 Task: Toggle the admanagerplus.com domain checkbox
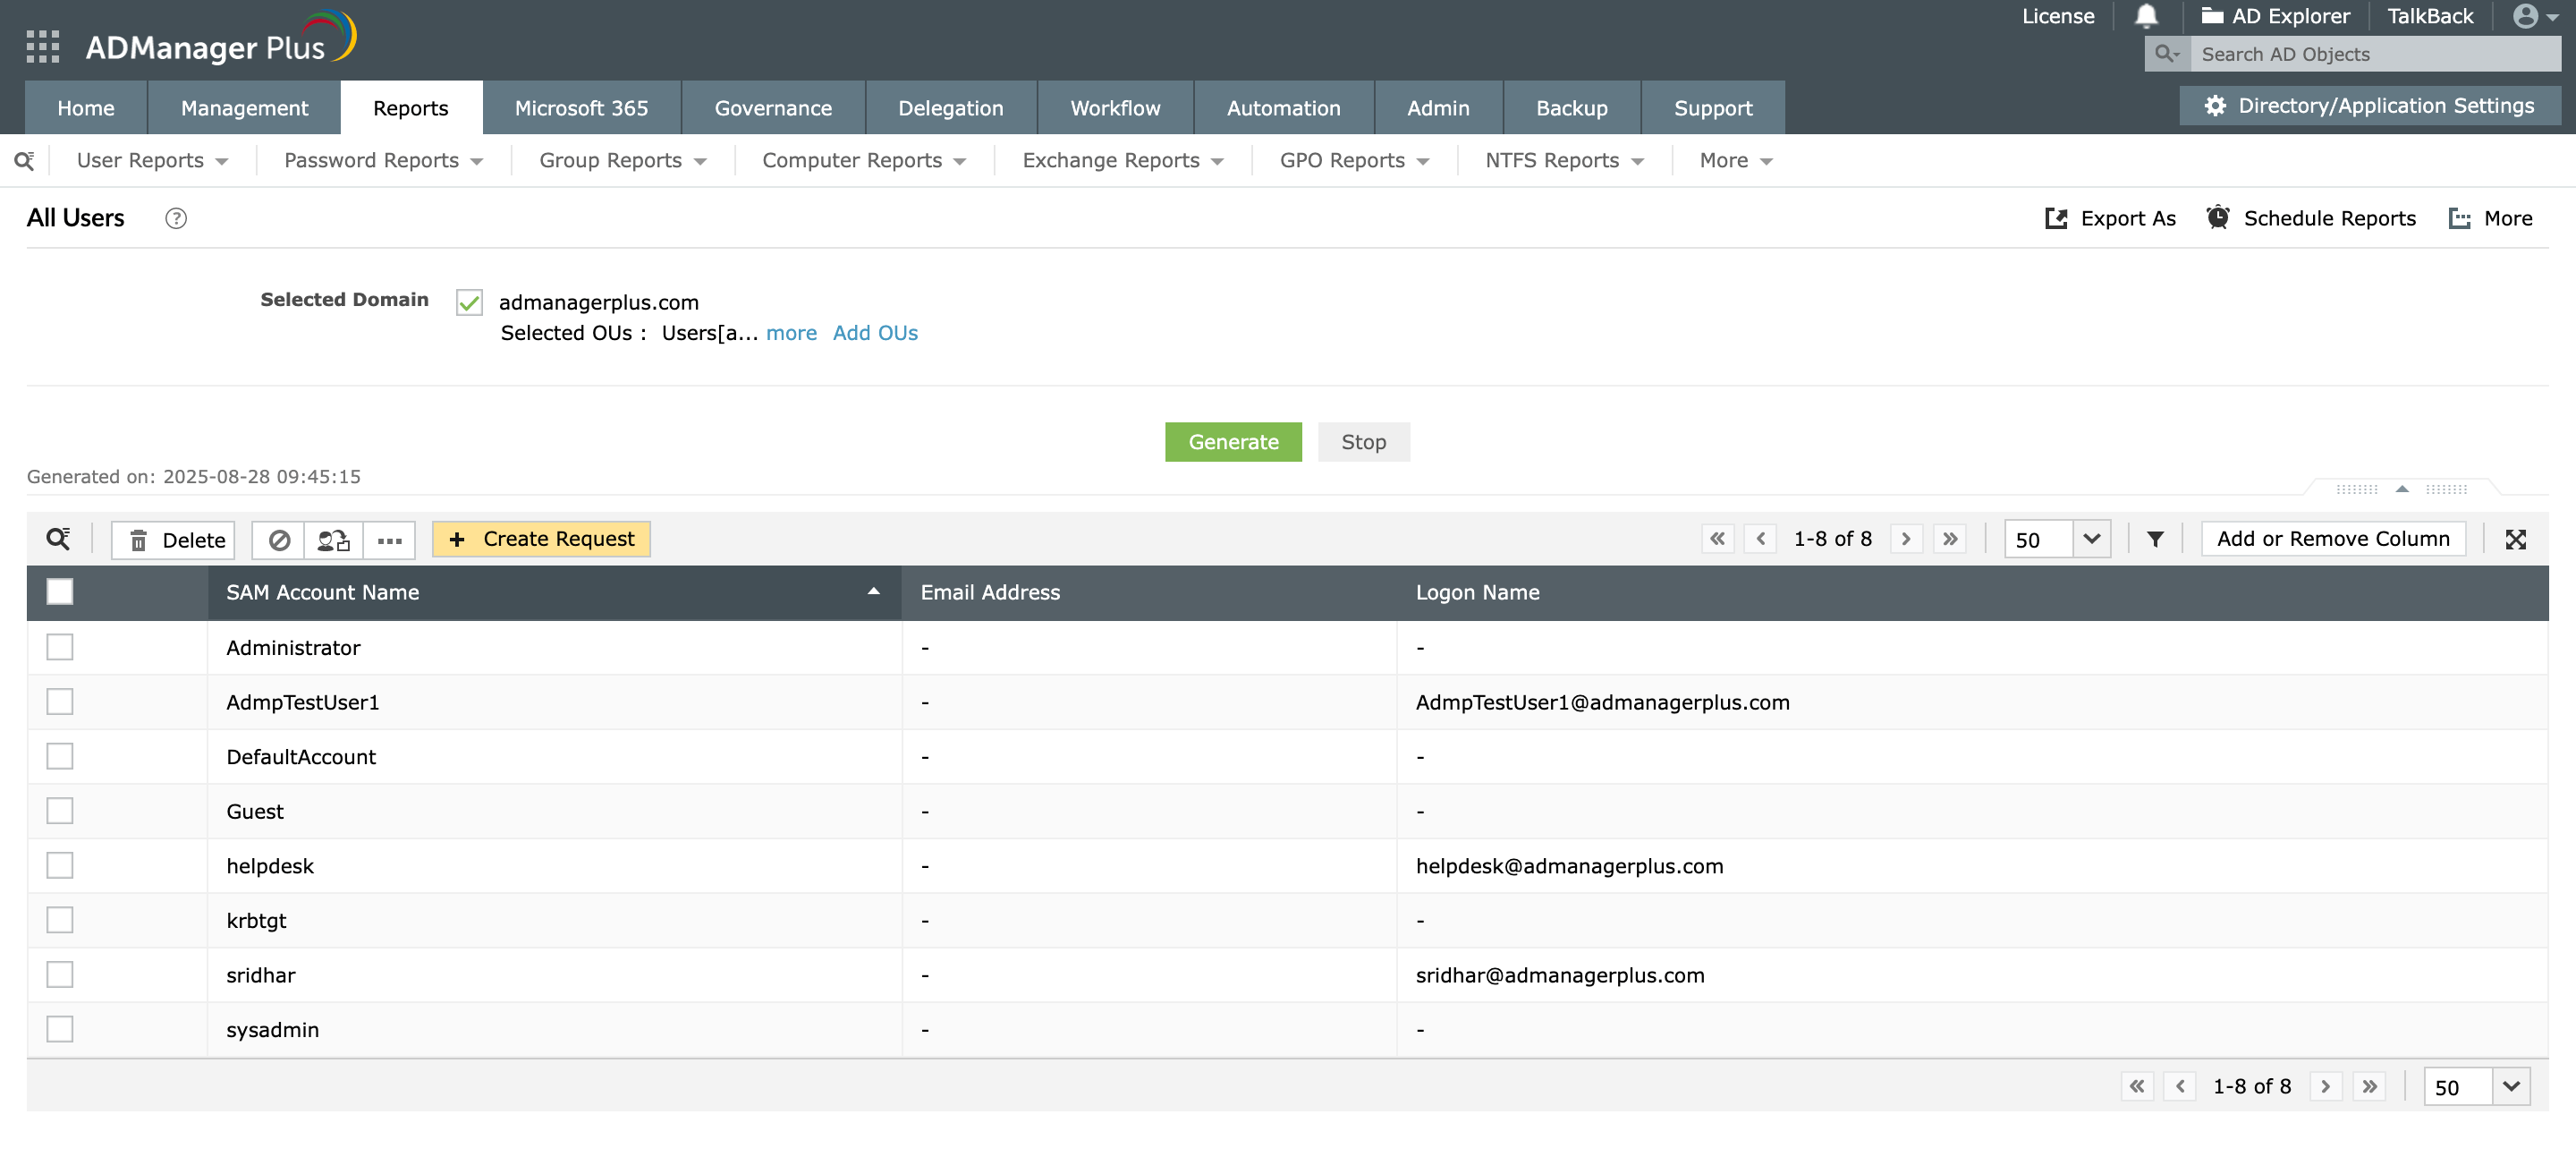[469, 302]
